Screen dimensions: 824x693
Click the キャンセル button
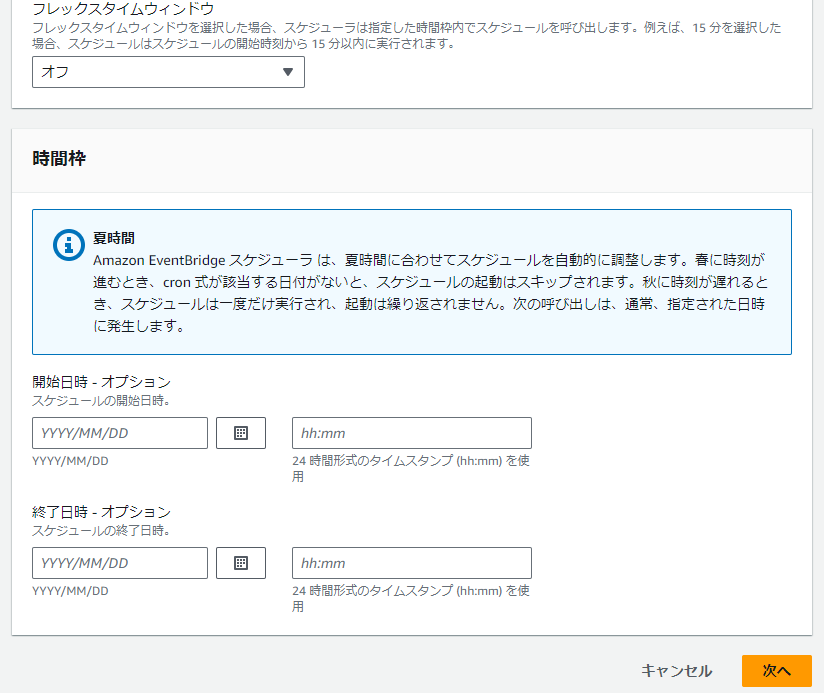pyautogui.click(x=676, y=670)
